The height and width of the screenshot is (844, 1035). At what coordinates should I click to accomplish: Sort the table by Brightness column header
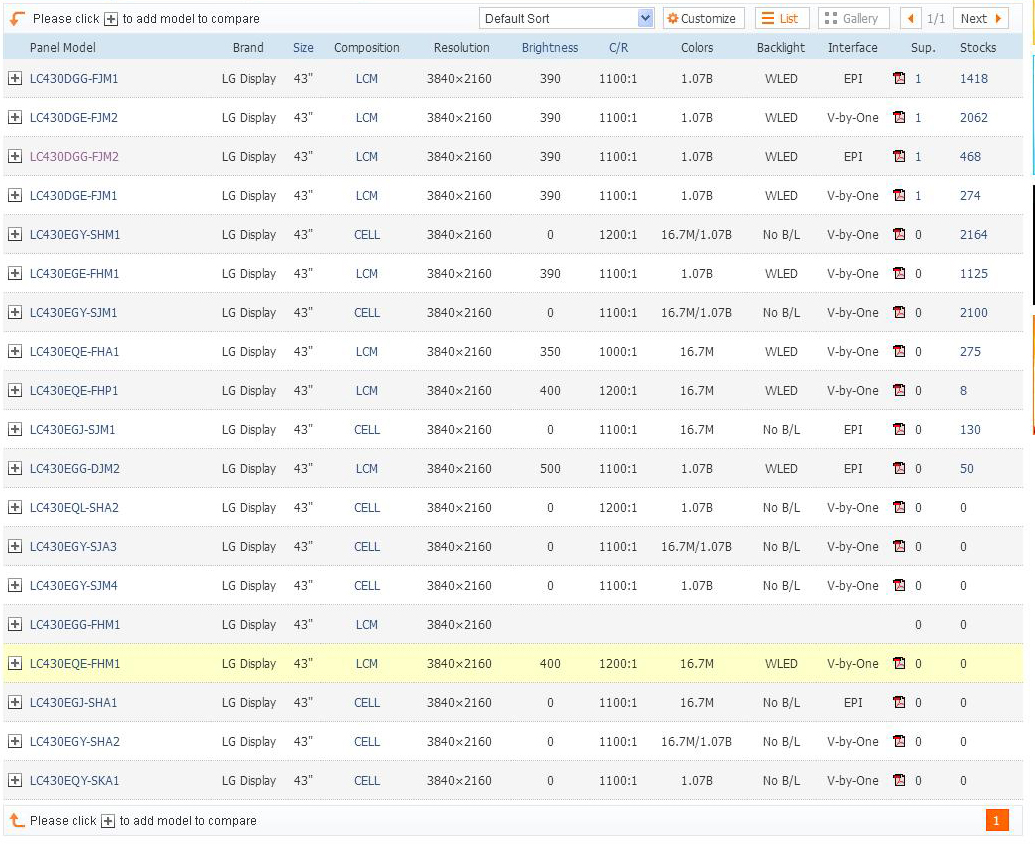pyautogui.click(x=549, y=47)
